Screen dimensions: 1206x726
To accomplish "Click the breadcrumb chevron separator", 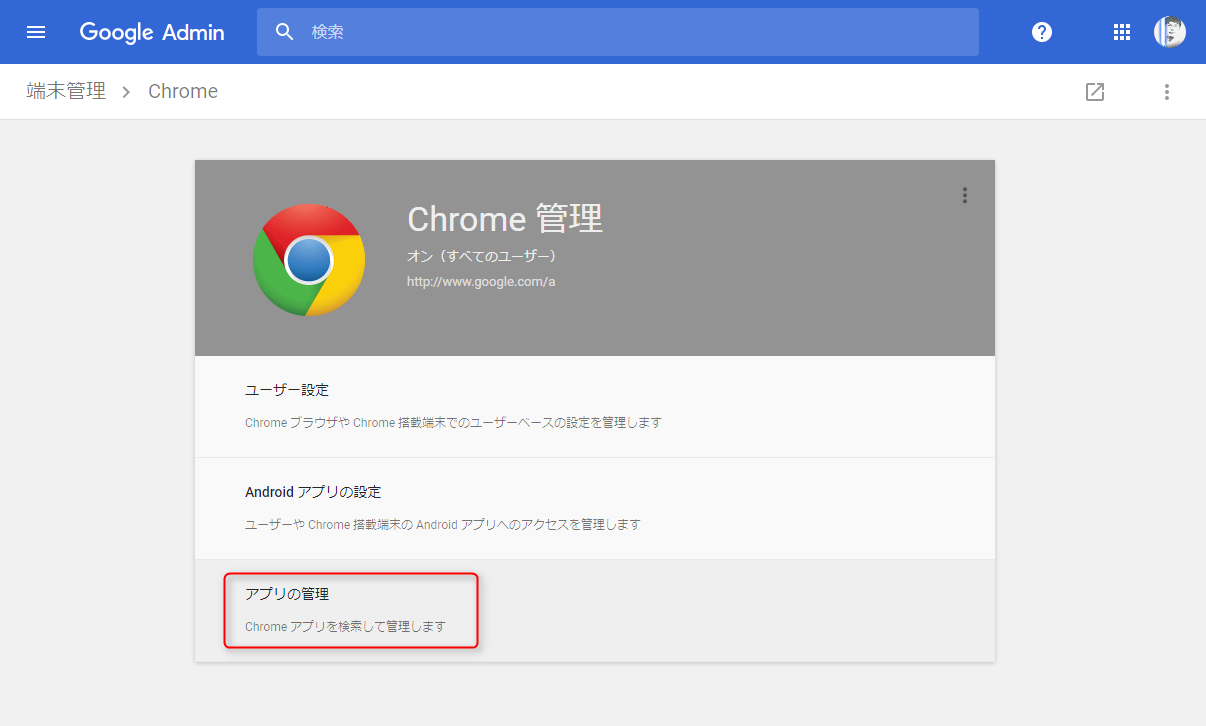I will tap(126, 92).
